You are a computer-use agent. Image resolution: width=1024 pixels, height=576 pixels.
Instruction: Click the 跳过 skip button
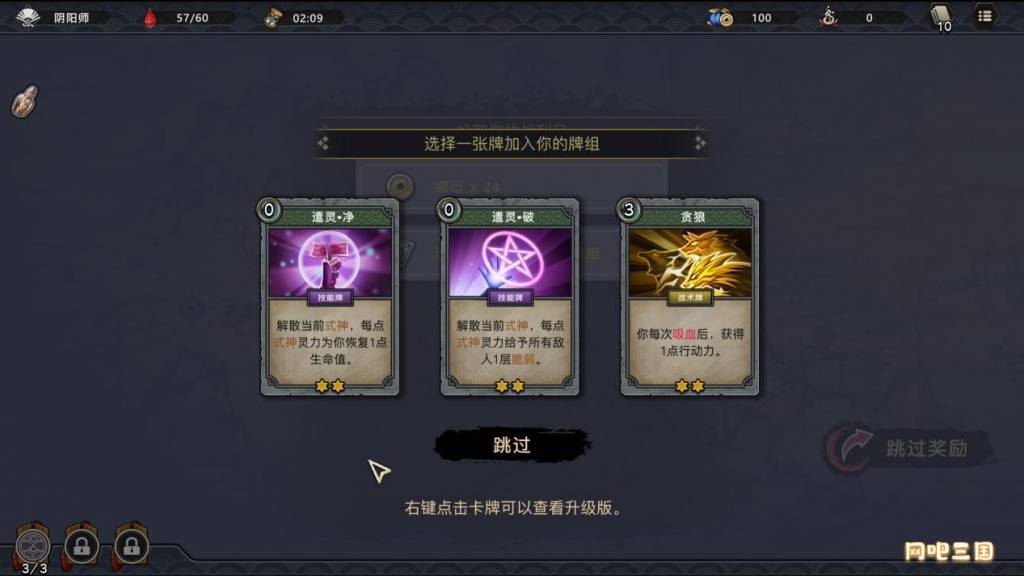pos(512,445)
